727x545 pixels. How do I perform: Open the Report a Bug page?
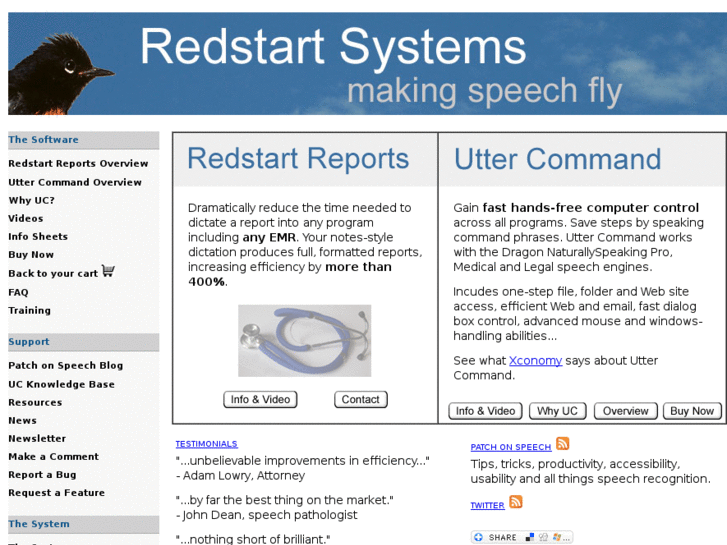(x=42, y=474)
